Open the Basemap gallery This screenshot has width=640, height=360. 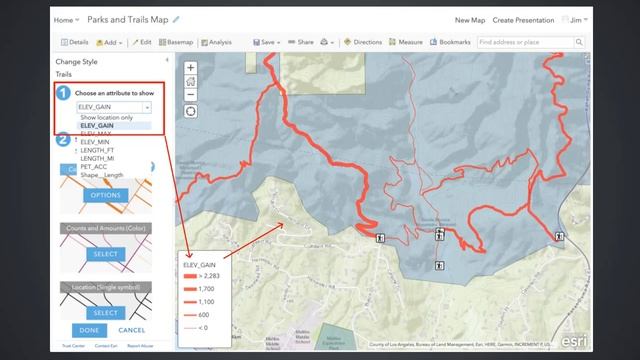coord(176,42)
